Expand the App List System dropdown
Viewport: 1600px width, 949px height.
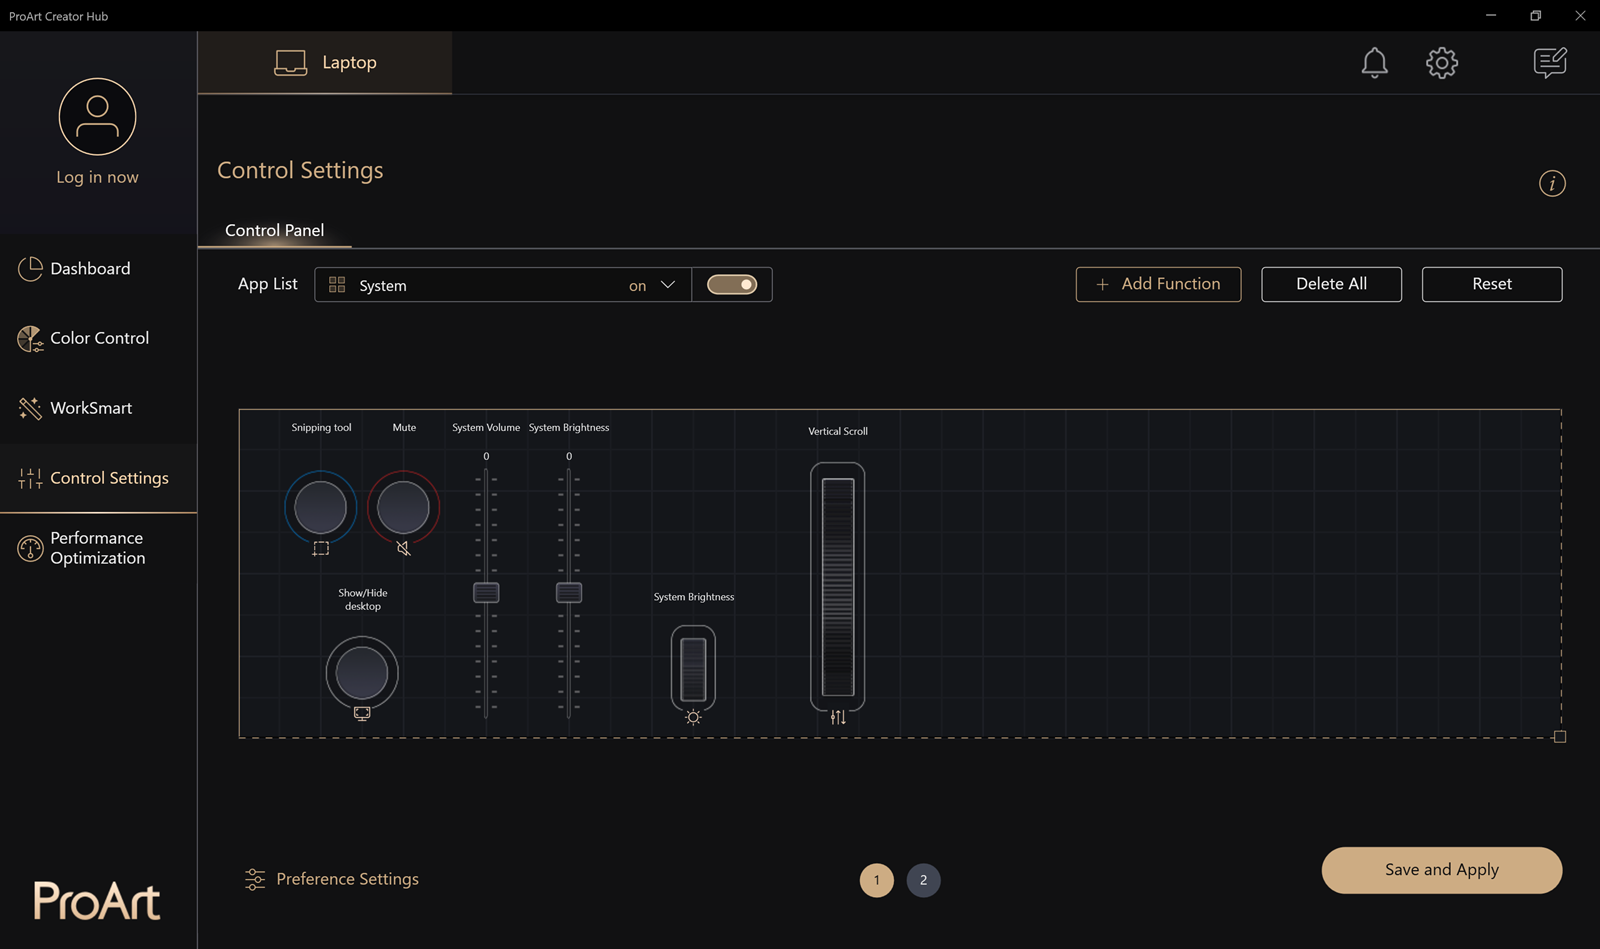tap(503, 285)
